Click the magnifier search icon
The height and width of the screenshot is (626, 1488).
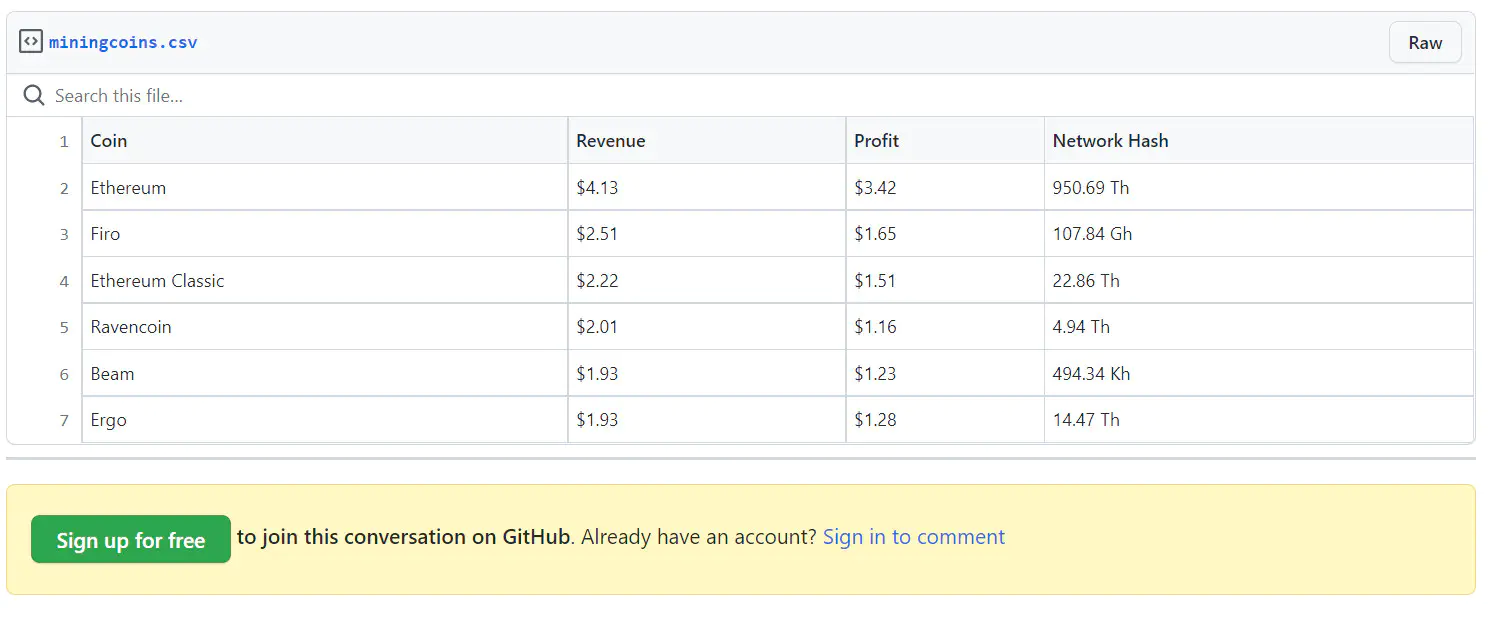[x=34, y=96]
